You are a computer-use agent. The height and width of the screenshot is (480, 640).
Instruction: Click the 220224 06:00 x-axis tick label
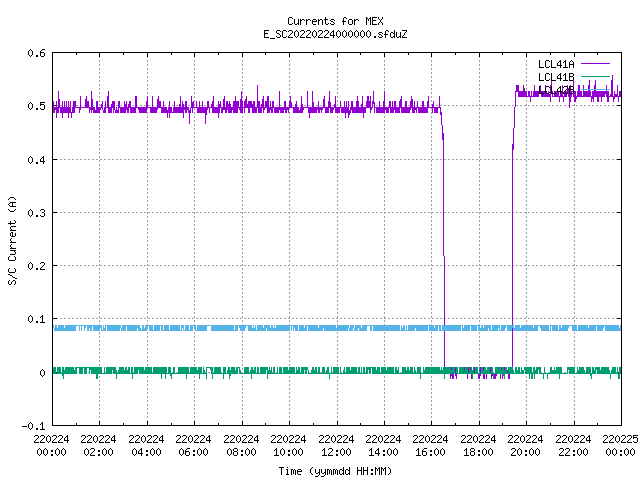[193, 445]
